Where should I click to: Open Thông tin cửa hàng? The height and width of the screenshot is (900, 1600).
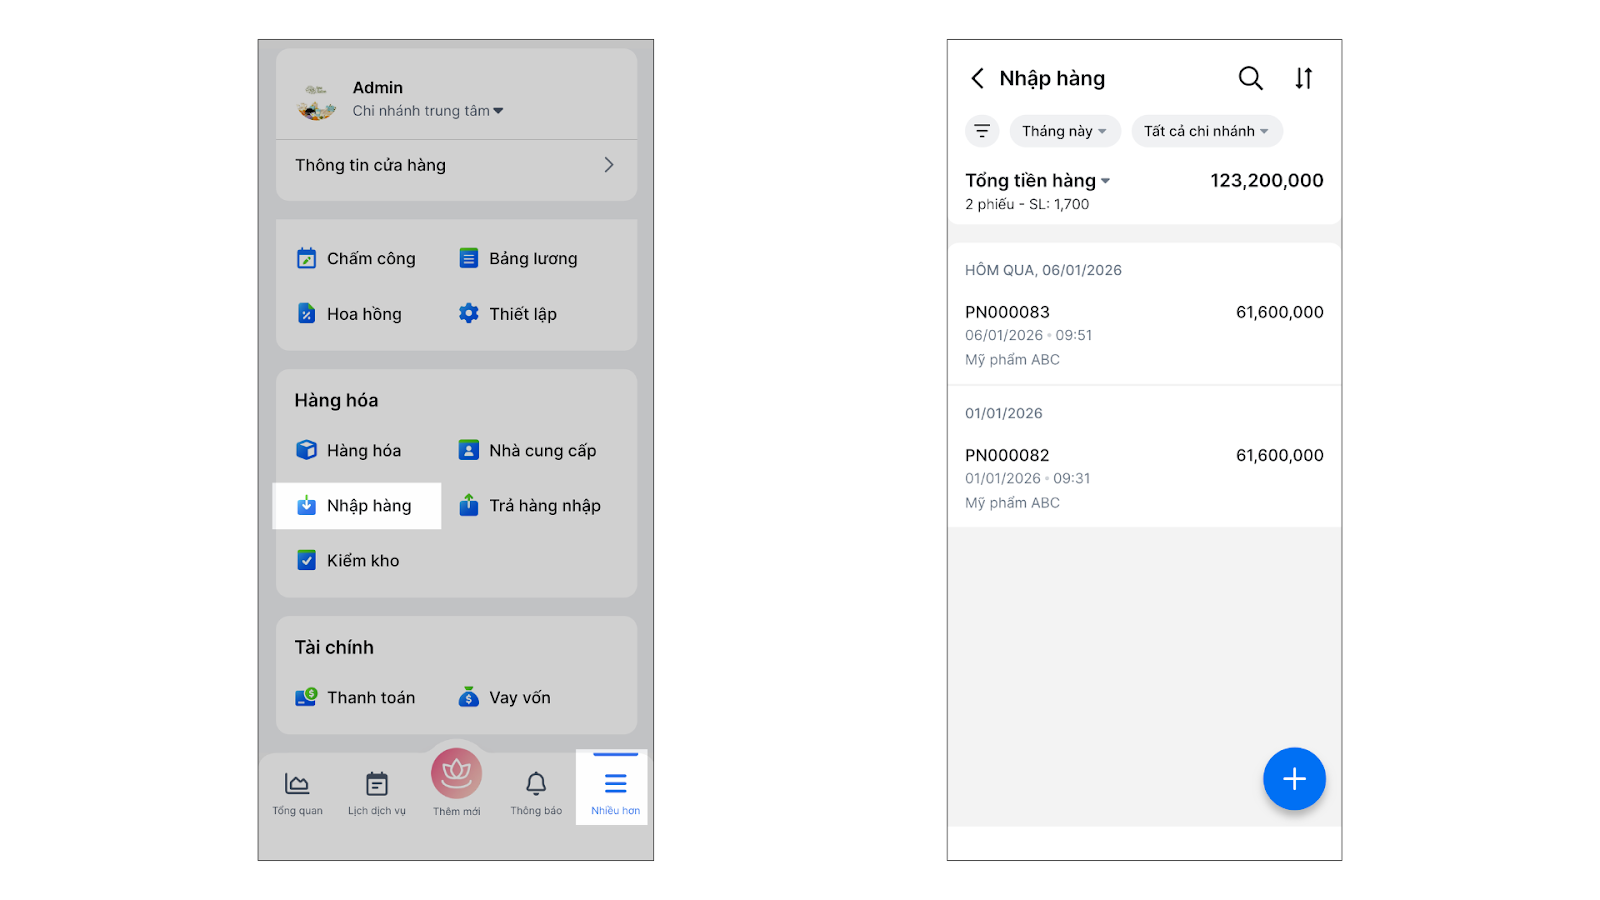pyautogui.click(x=456, y=165)
